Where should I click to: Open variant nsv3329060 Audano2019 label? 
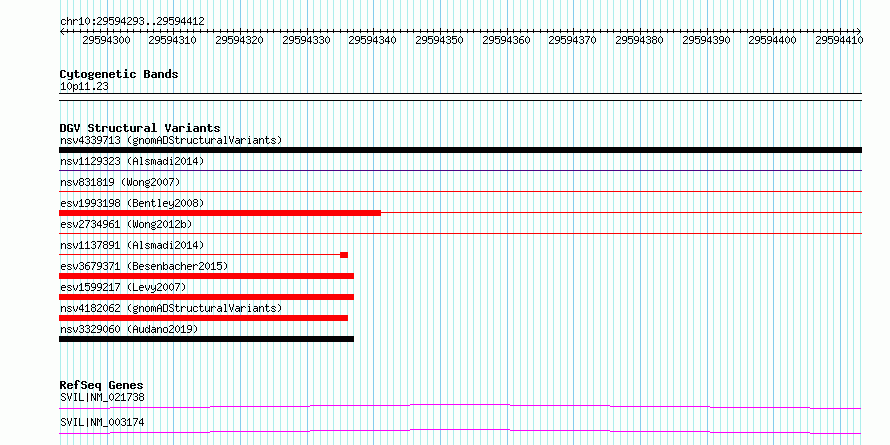pyautogui.click(x=129, y=329)
